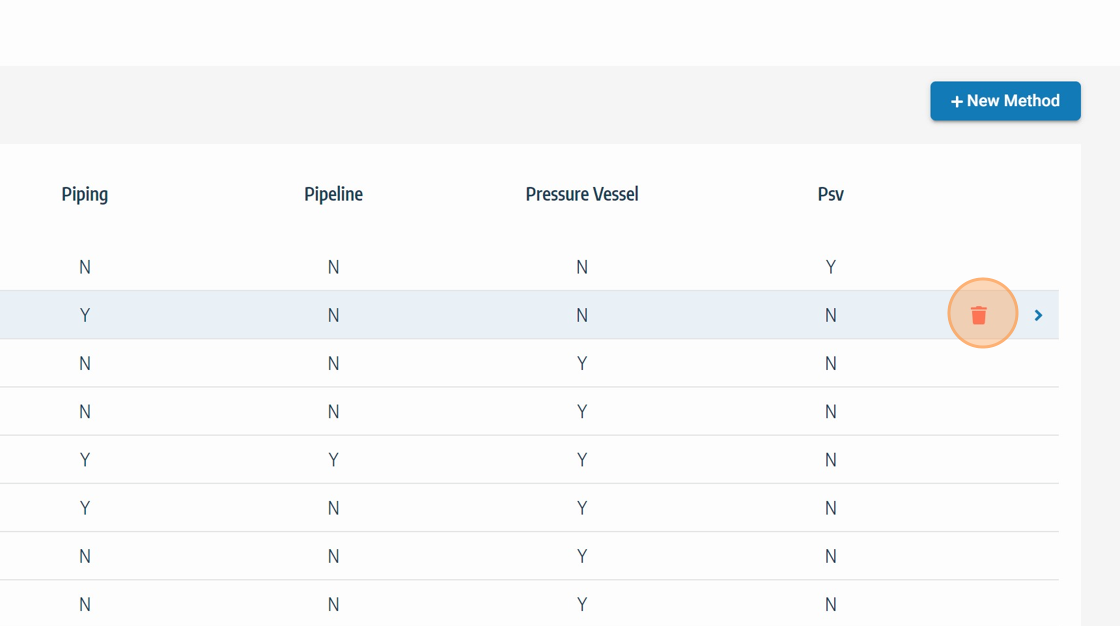This screenshot has height=626, width=1120.
Task: Select Pressure Vessel Y in row with Pipeline Y
Action: [x=582, y=460]
